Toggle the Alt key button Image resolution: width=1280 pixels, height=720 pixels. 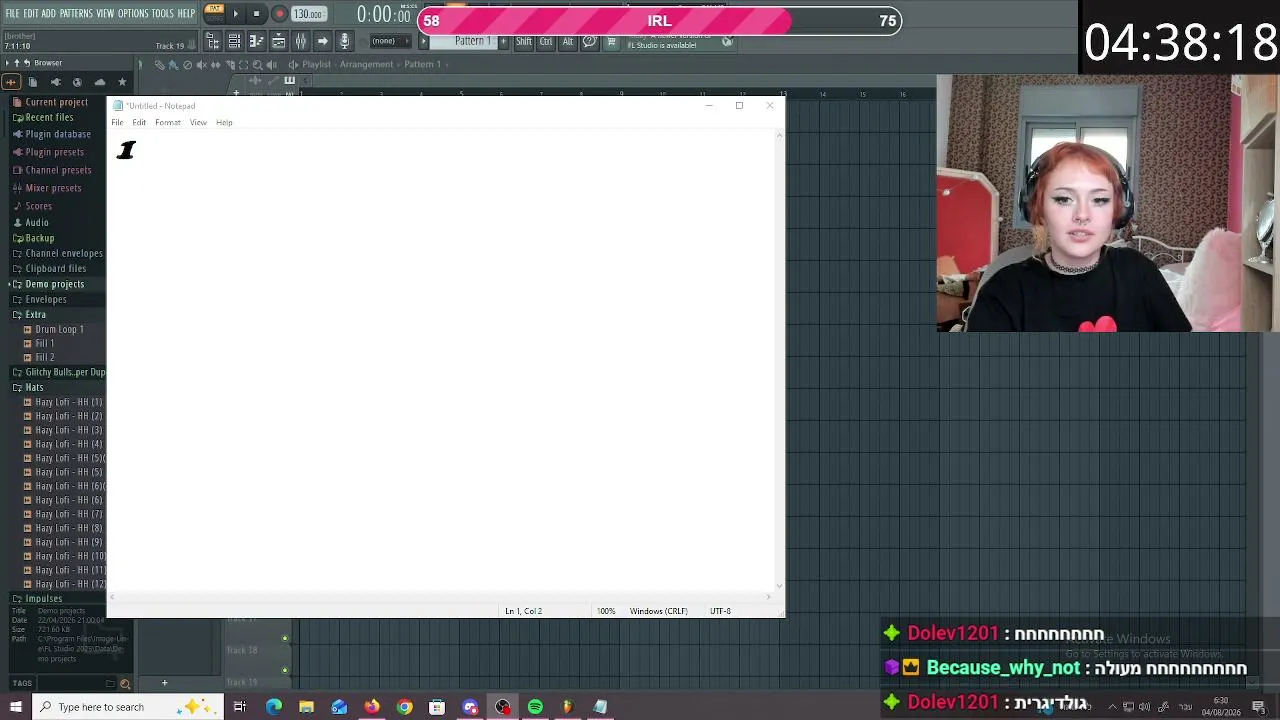[x=567, y=41]
